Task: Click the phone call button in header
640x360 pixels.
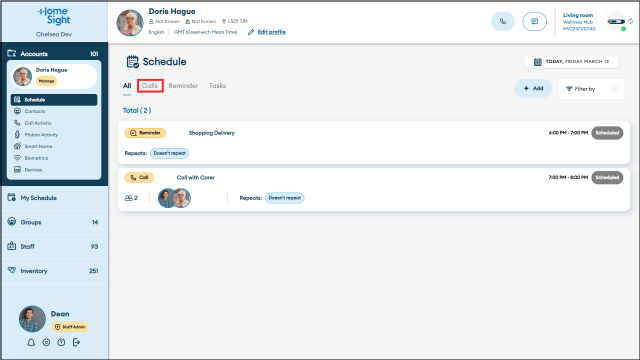Action: (503, 22)
